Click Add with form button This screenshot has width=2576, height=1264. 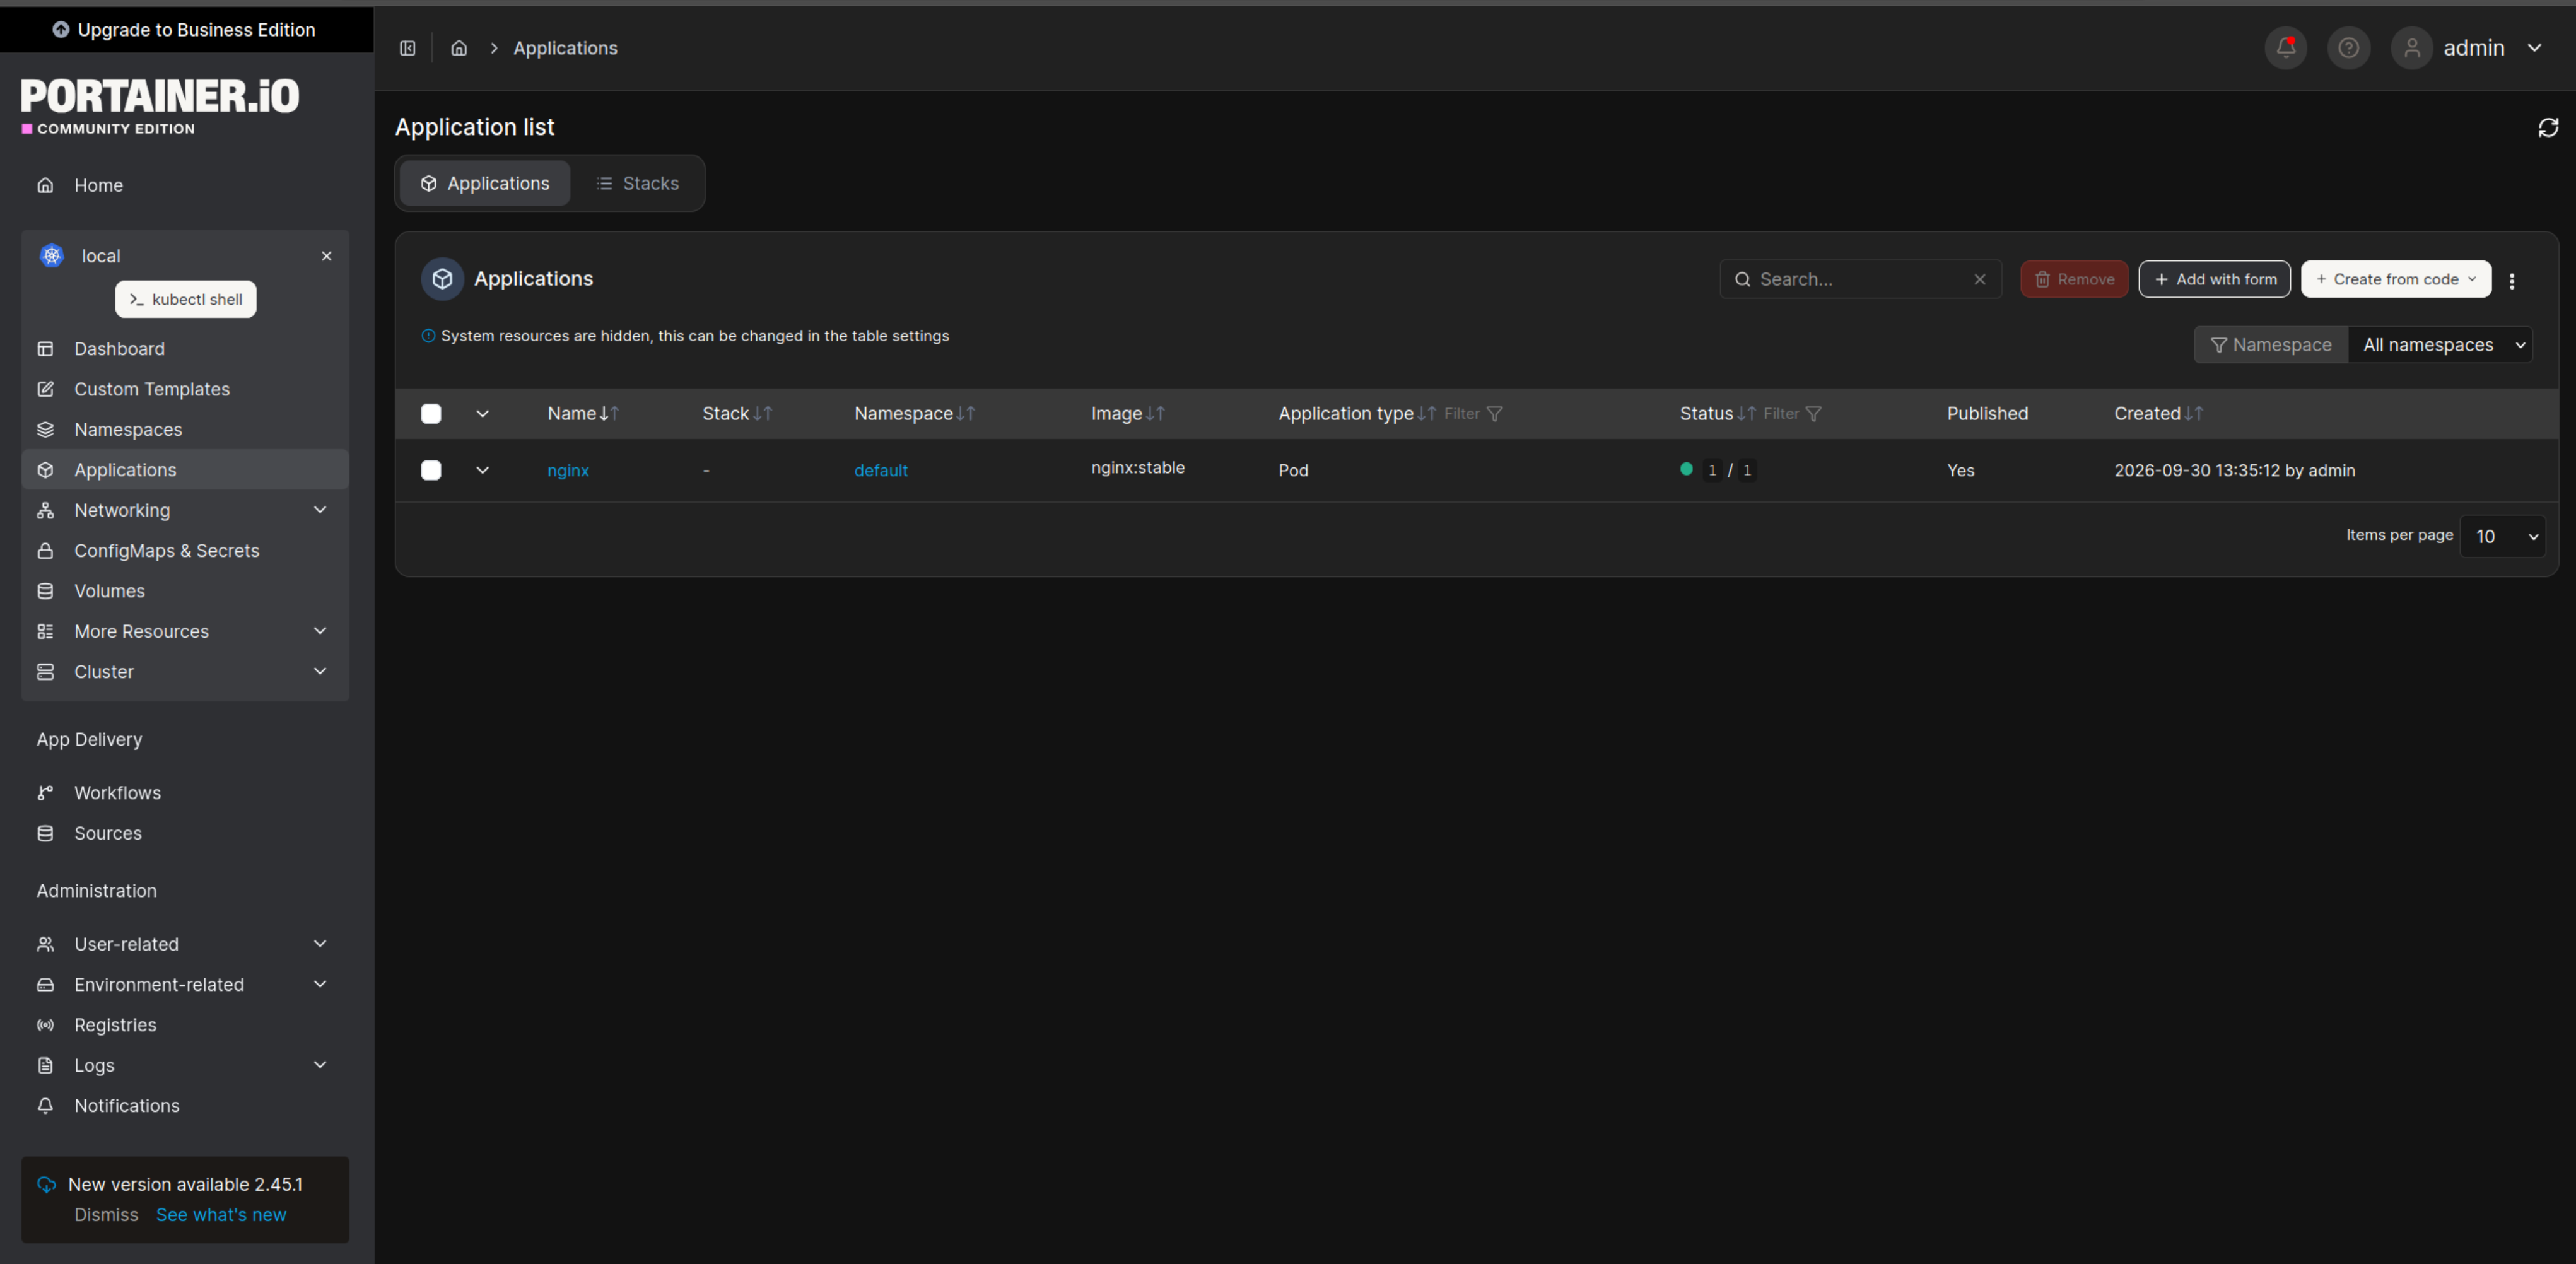click(x=2214, y=279)
